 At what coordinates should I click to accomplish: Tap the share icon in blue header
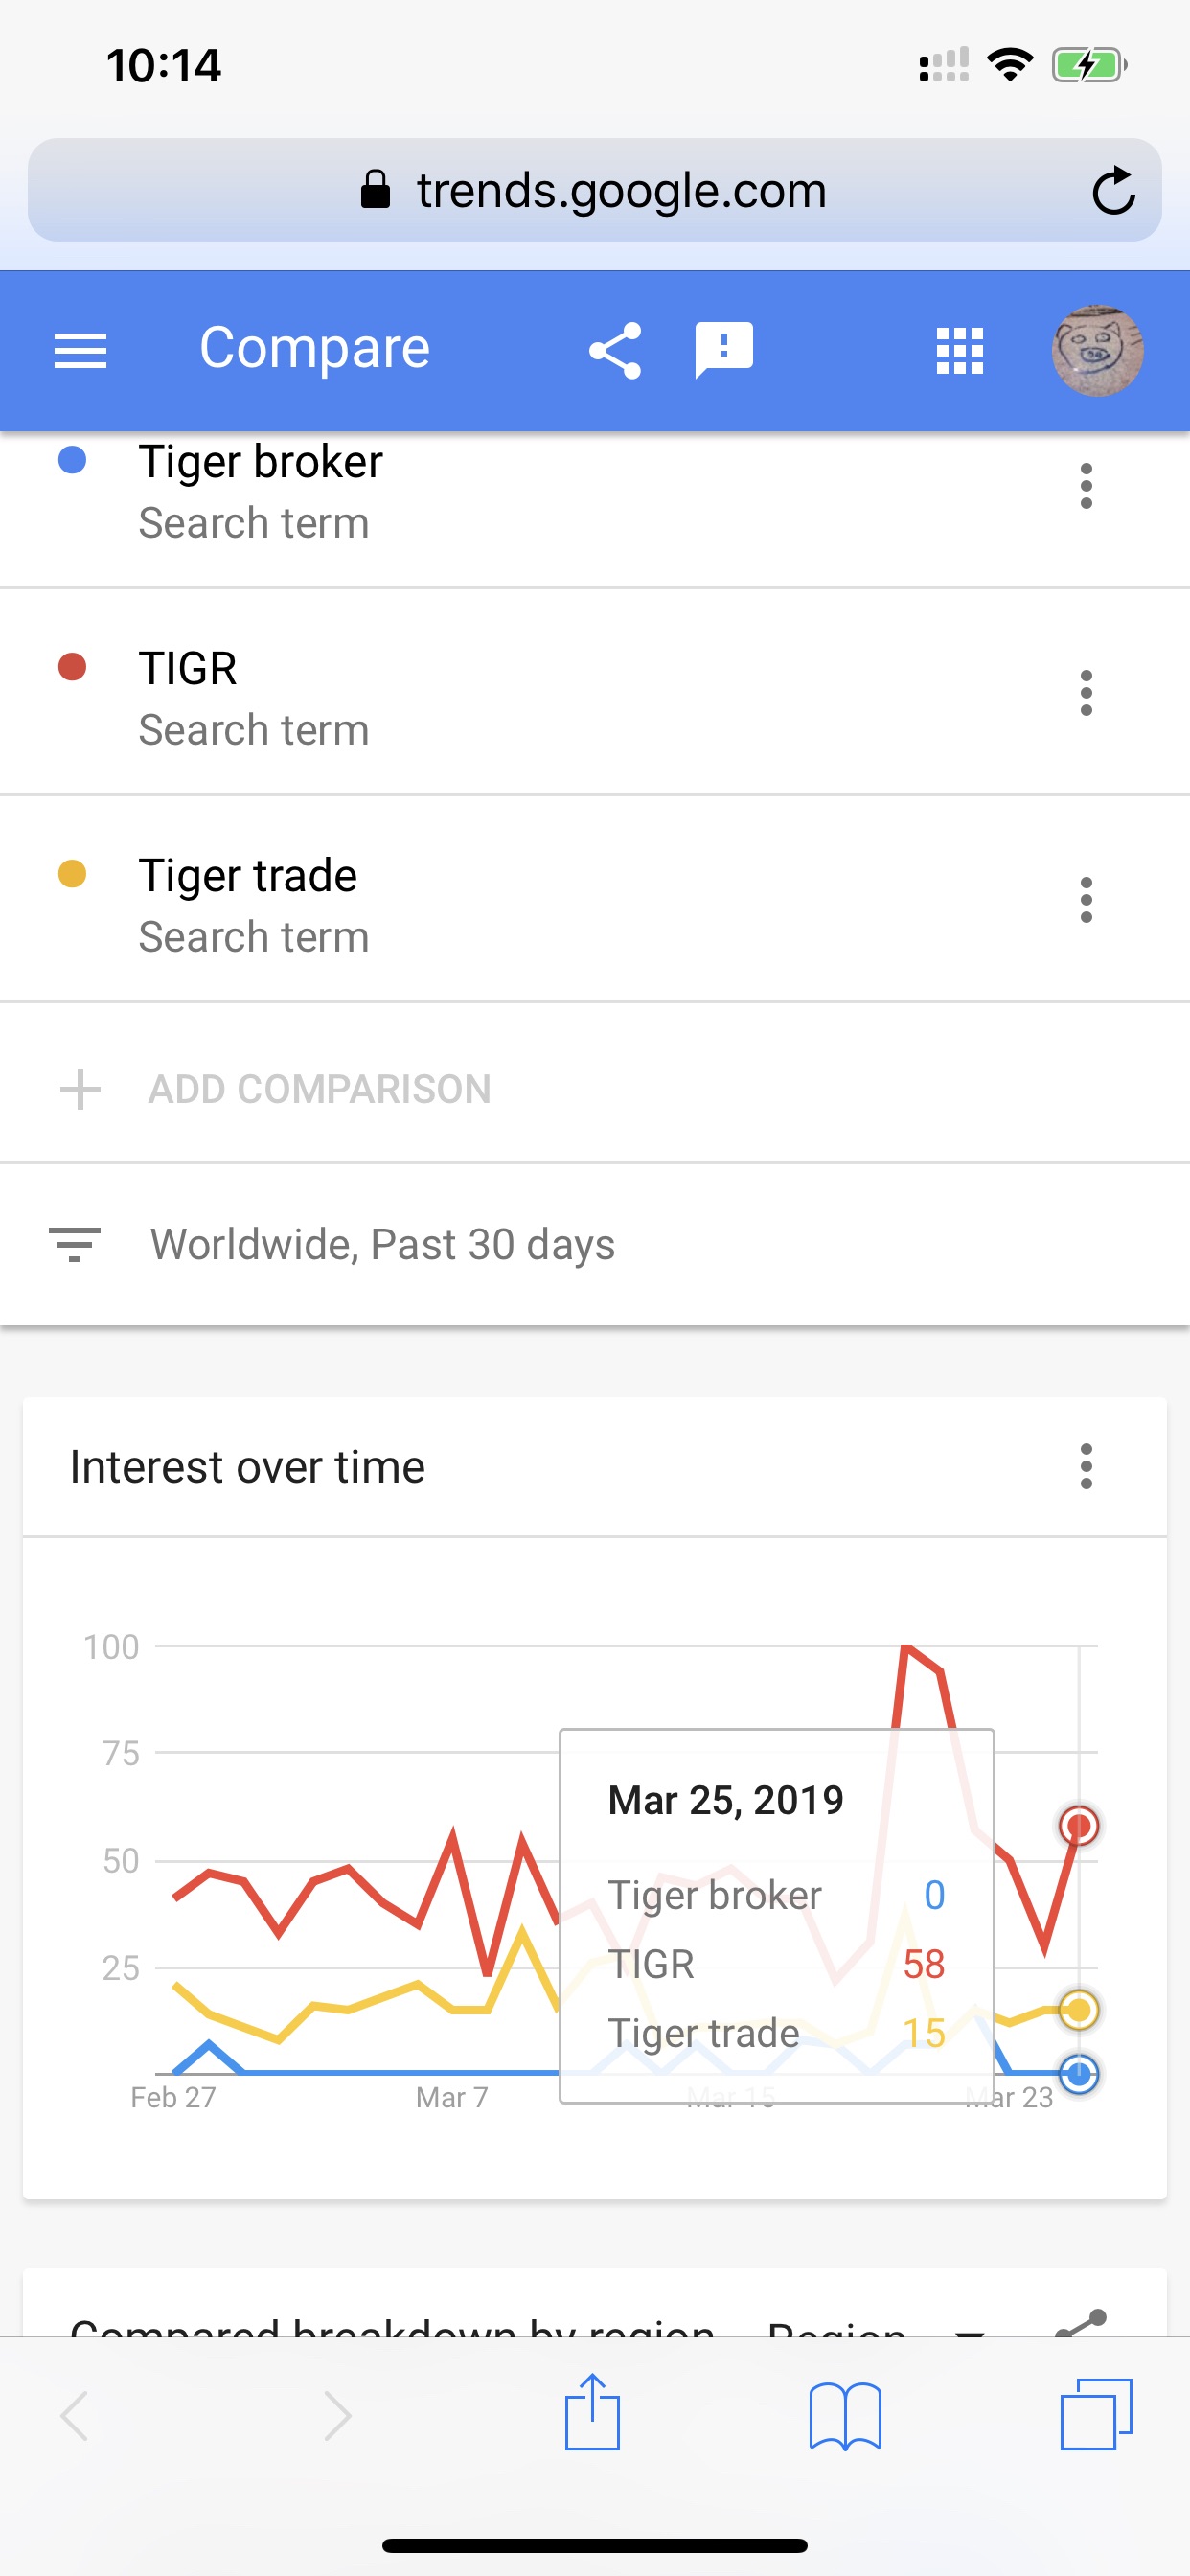[x=614, y=350]
